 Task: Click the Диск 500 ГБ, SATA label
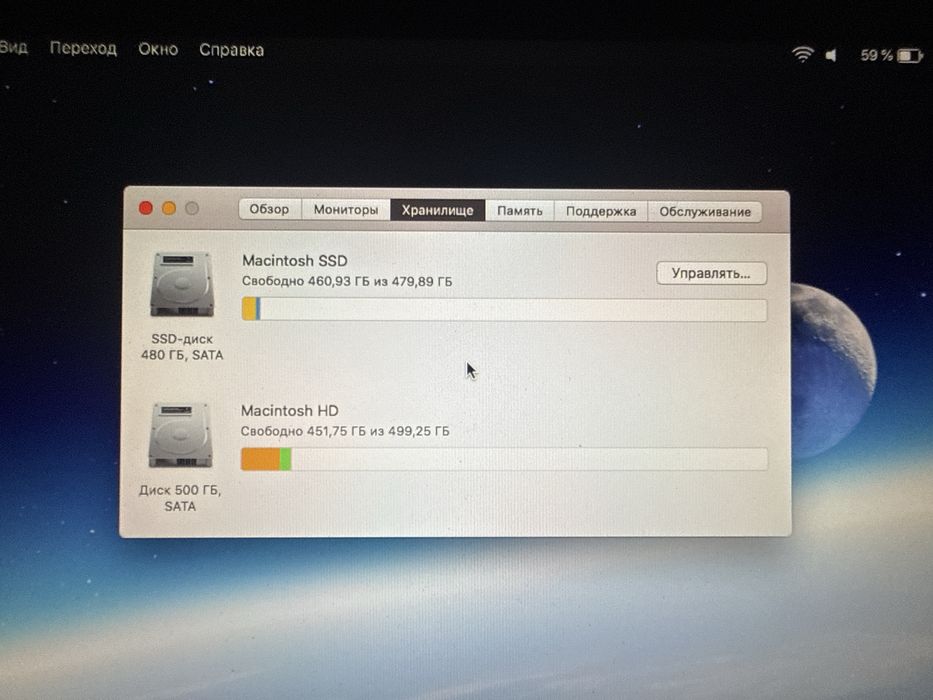(180, 498)
